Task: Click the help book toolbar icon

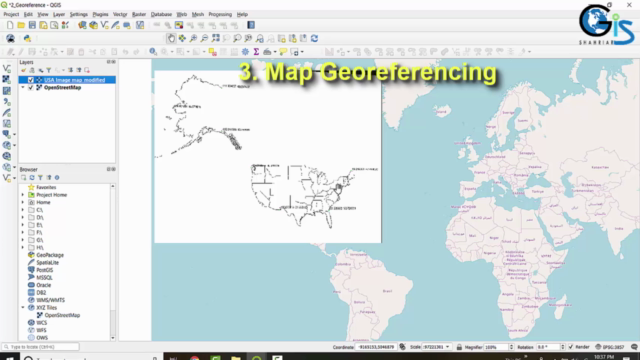Action: [251, 25]
